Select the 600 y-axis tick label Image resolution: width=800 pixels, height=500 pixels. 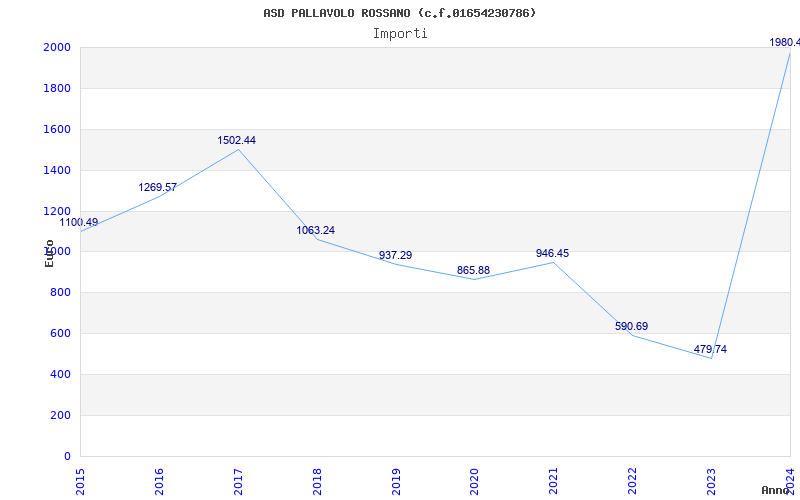point(61,334)
